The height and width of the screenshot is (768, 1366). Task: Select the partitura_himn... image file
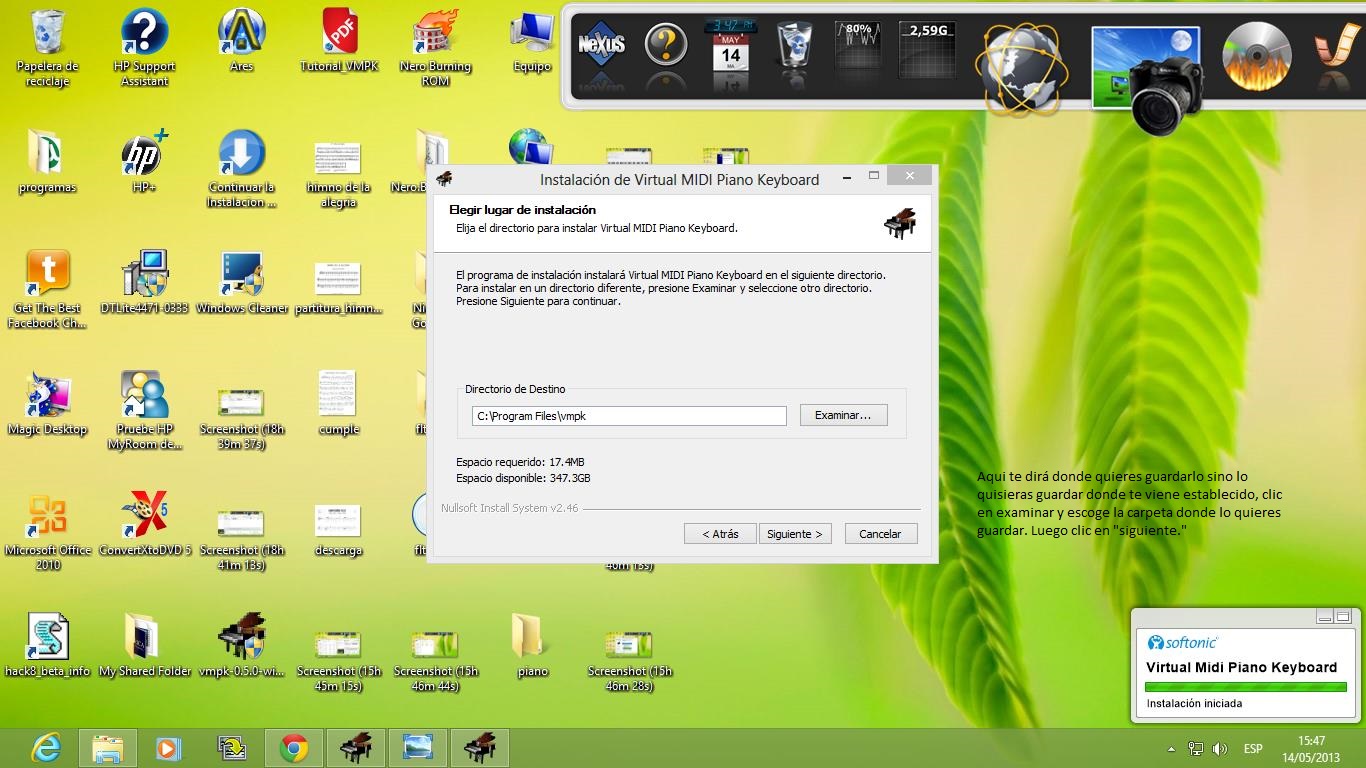(x=338, y=288)
